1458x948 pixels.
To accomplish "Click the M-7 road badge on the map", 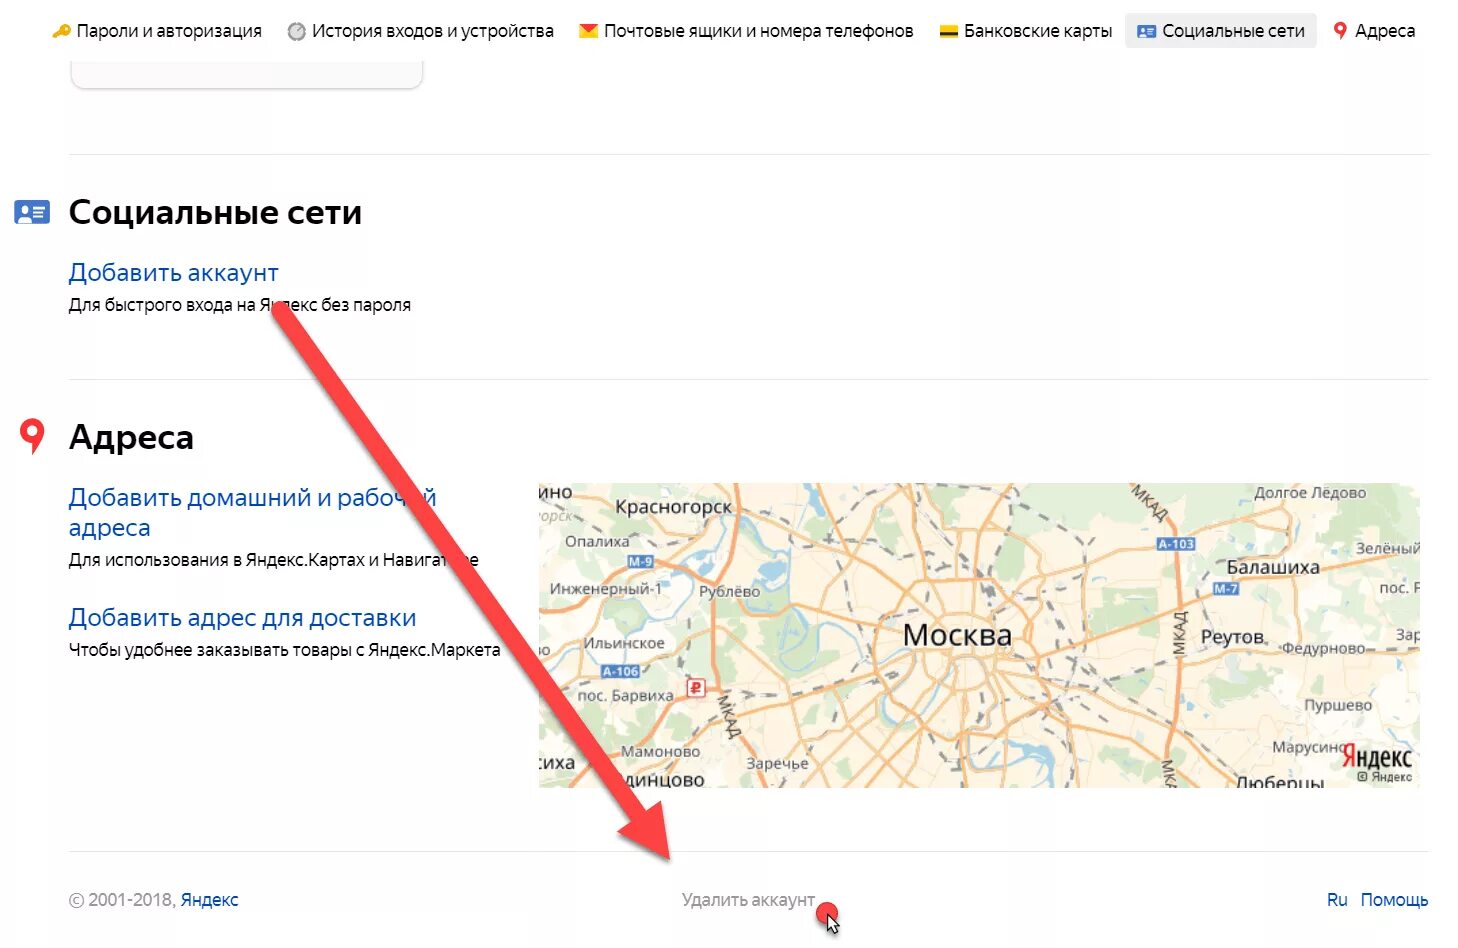I will coord(1226,589).
